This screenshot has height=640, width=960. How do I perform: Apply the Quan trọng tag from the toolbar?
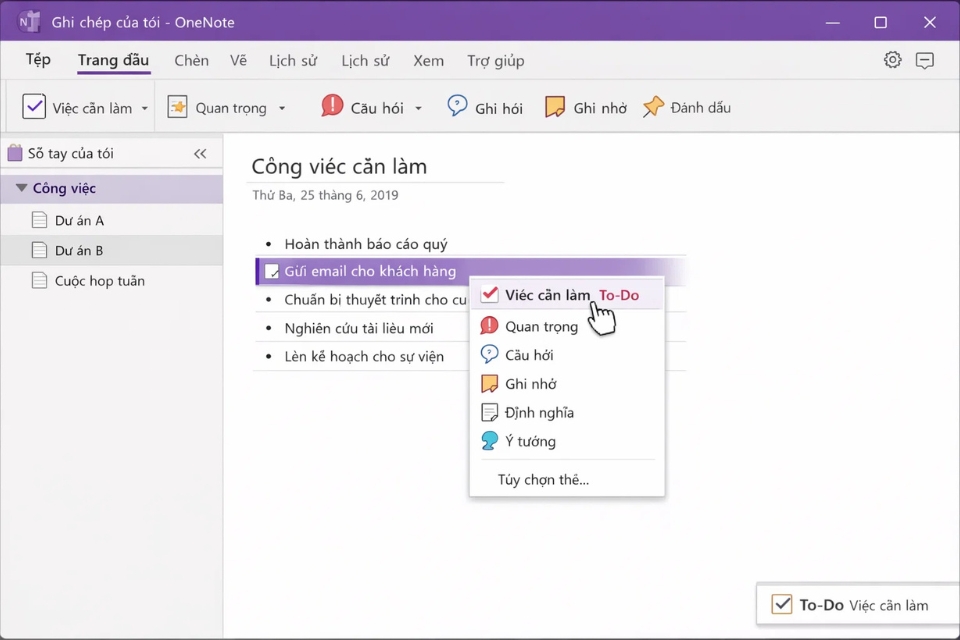click(x=176, y=106)
